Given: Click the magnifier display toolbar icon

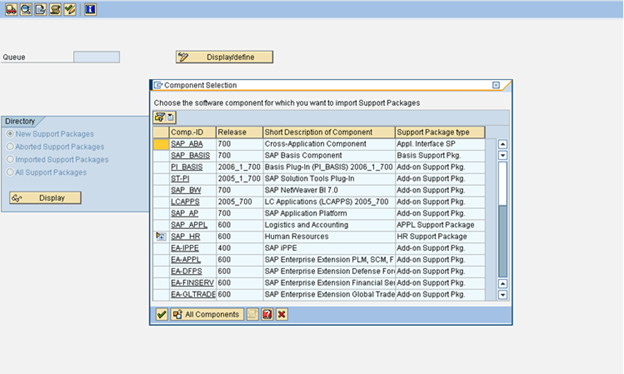Looking at the screenshot, I should pos(26,9).
